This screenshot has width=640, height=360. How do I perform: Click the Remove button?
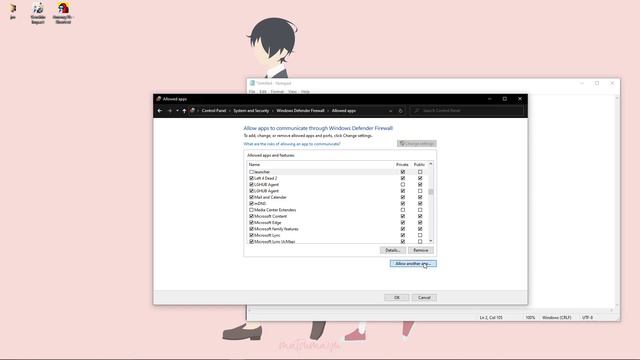click(x=421, y=250)
